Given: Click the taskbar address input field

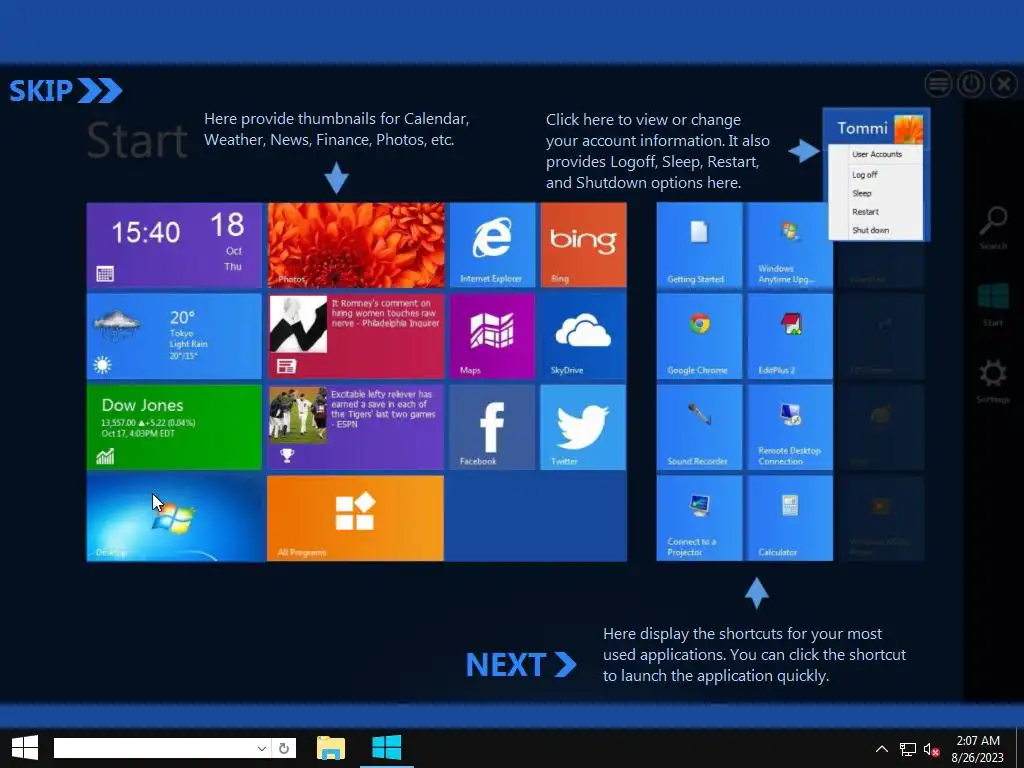Looking at the screenshot, I should (x=153, y=748).
